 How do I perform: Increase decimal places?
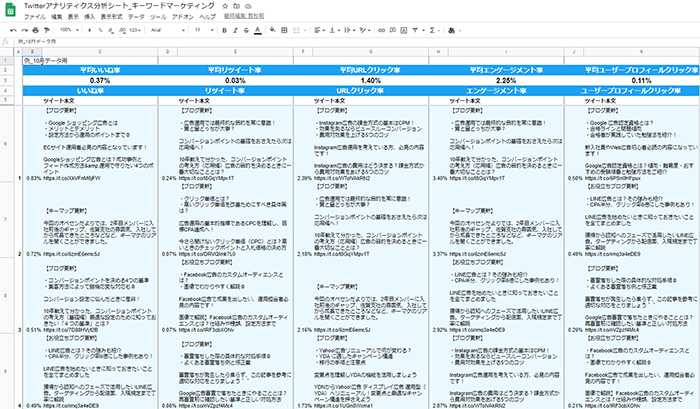click(x=122, y=30)
